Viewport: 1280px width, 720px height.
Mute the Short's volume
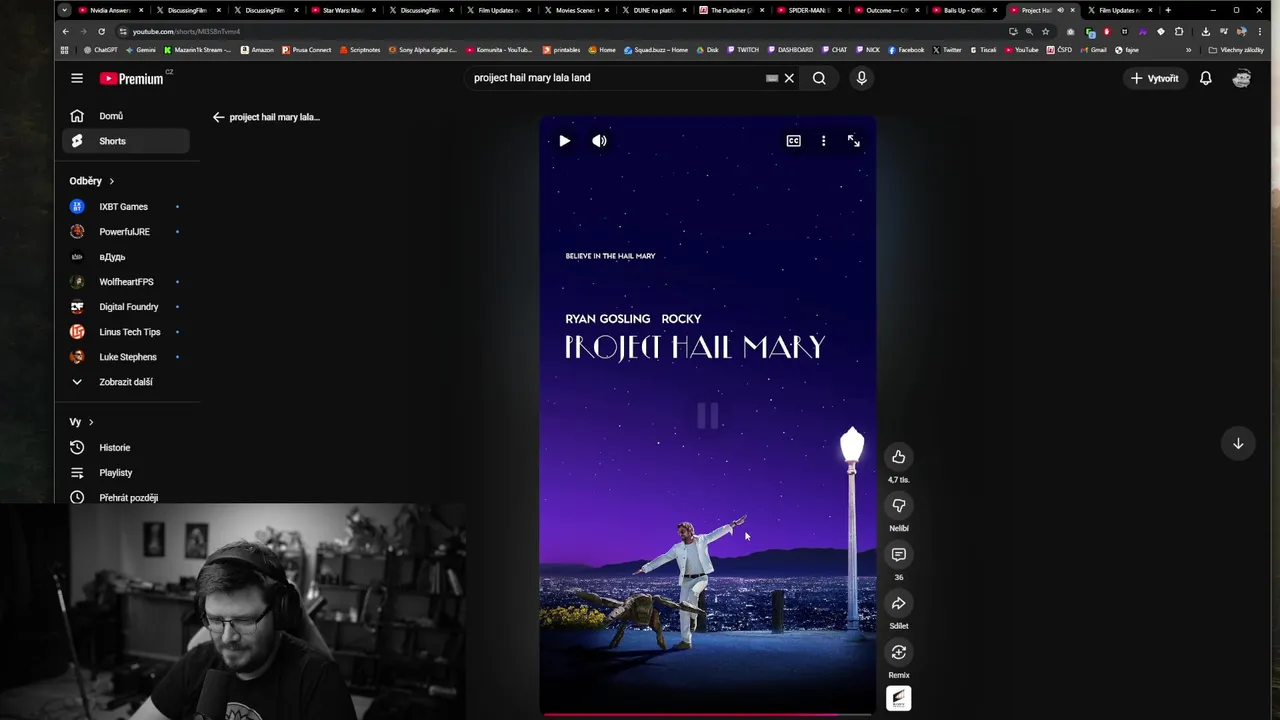[x=599, y=141]
